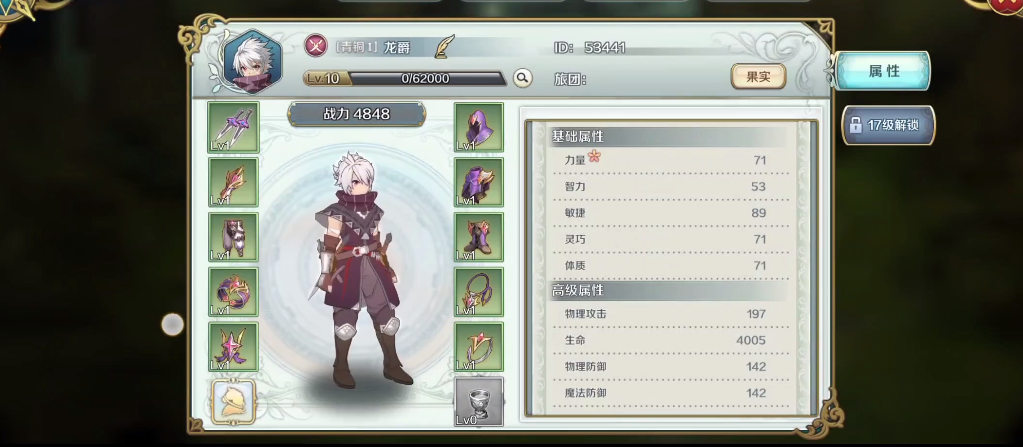
Task: Open the boots equipment slot
Action: [479, 237]
